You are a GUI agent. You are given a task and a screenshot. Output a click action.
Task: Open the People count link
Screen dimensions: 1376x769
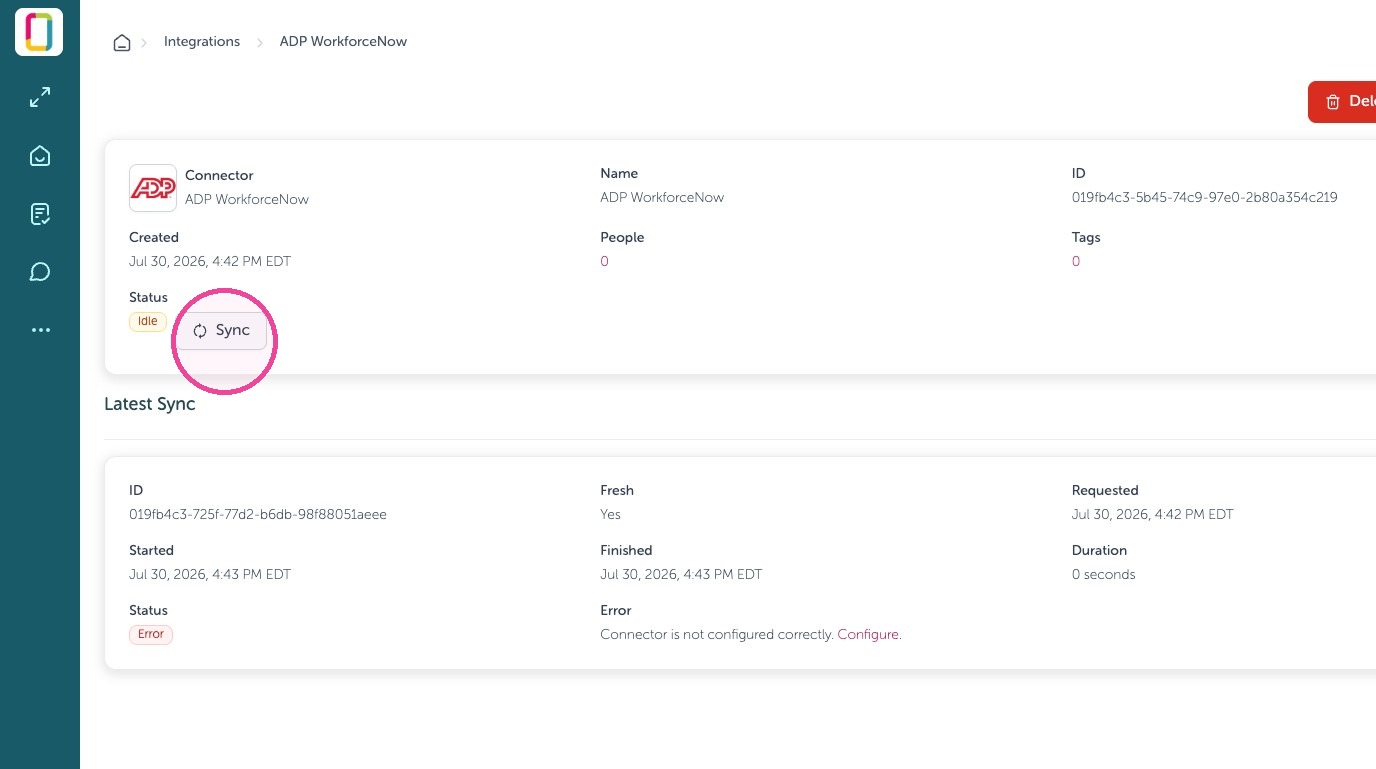[604, 262]
